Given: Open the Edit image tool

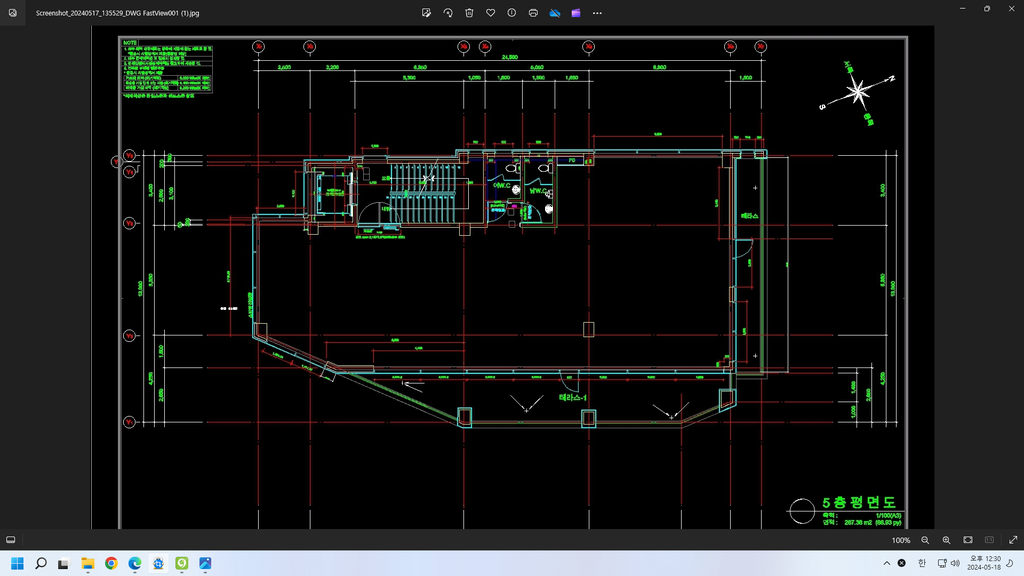Looking at the screenshot, I should coord(426,13).
